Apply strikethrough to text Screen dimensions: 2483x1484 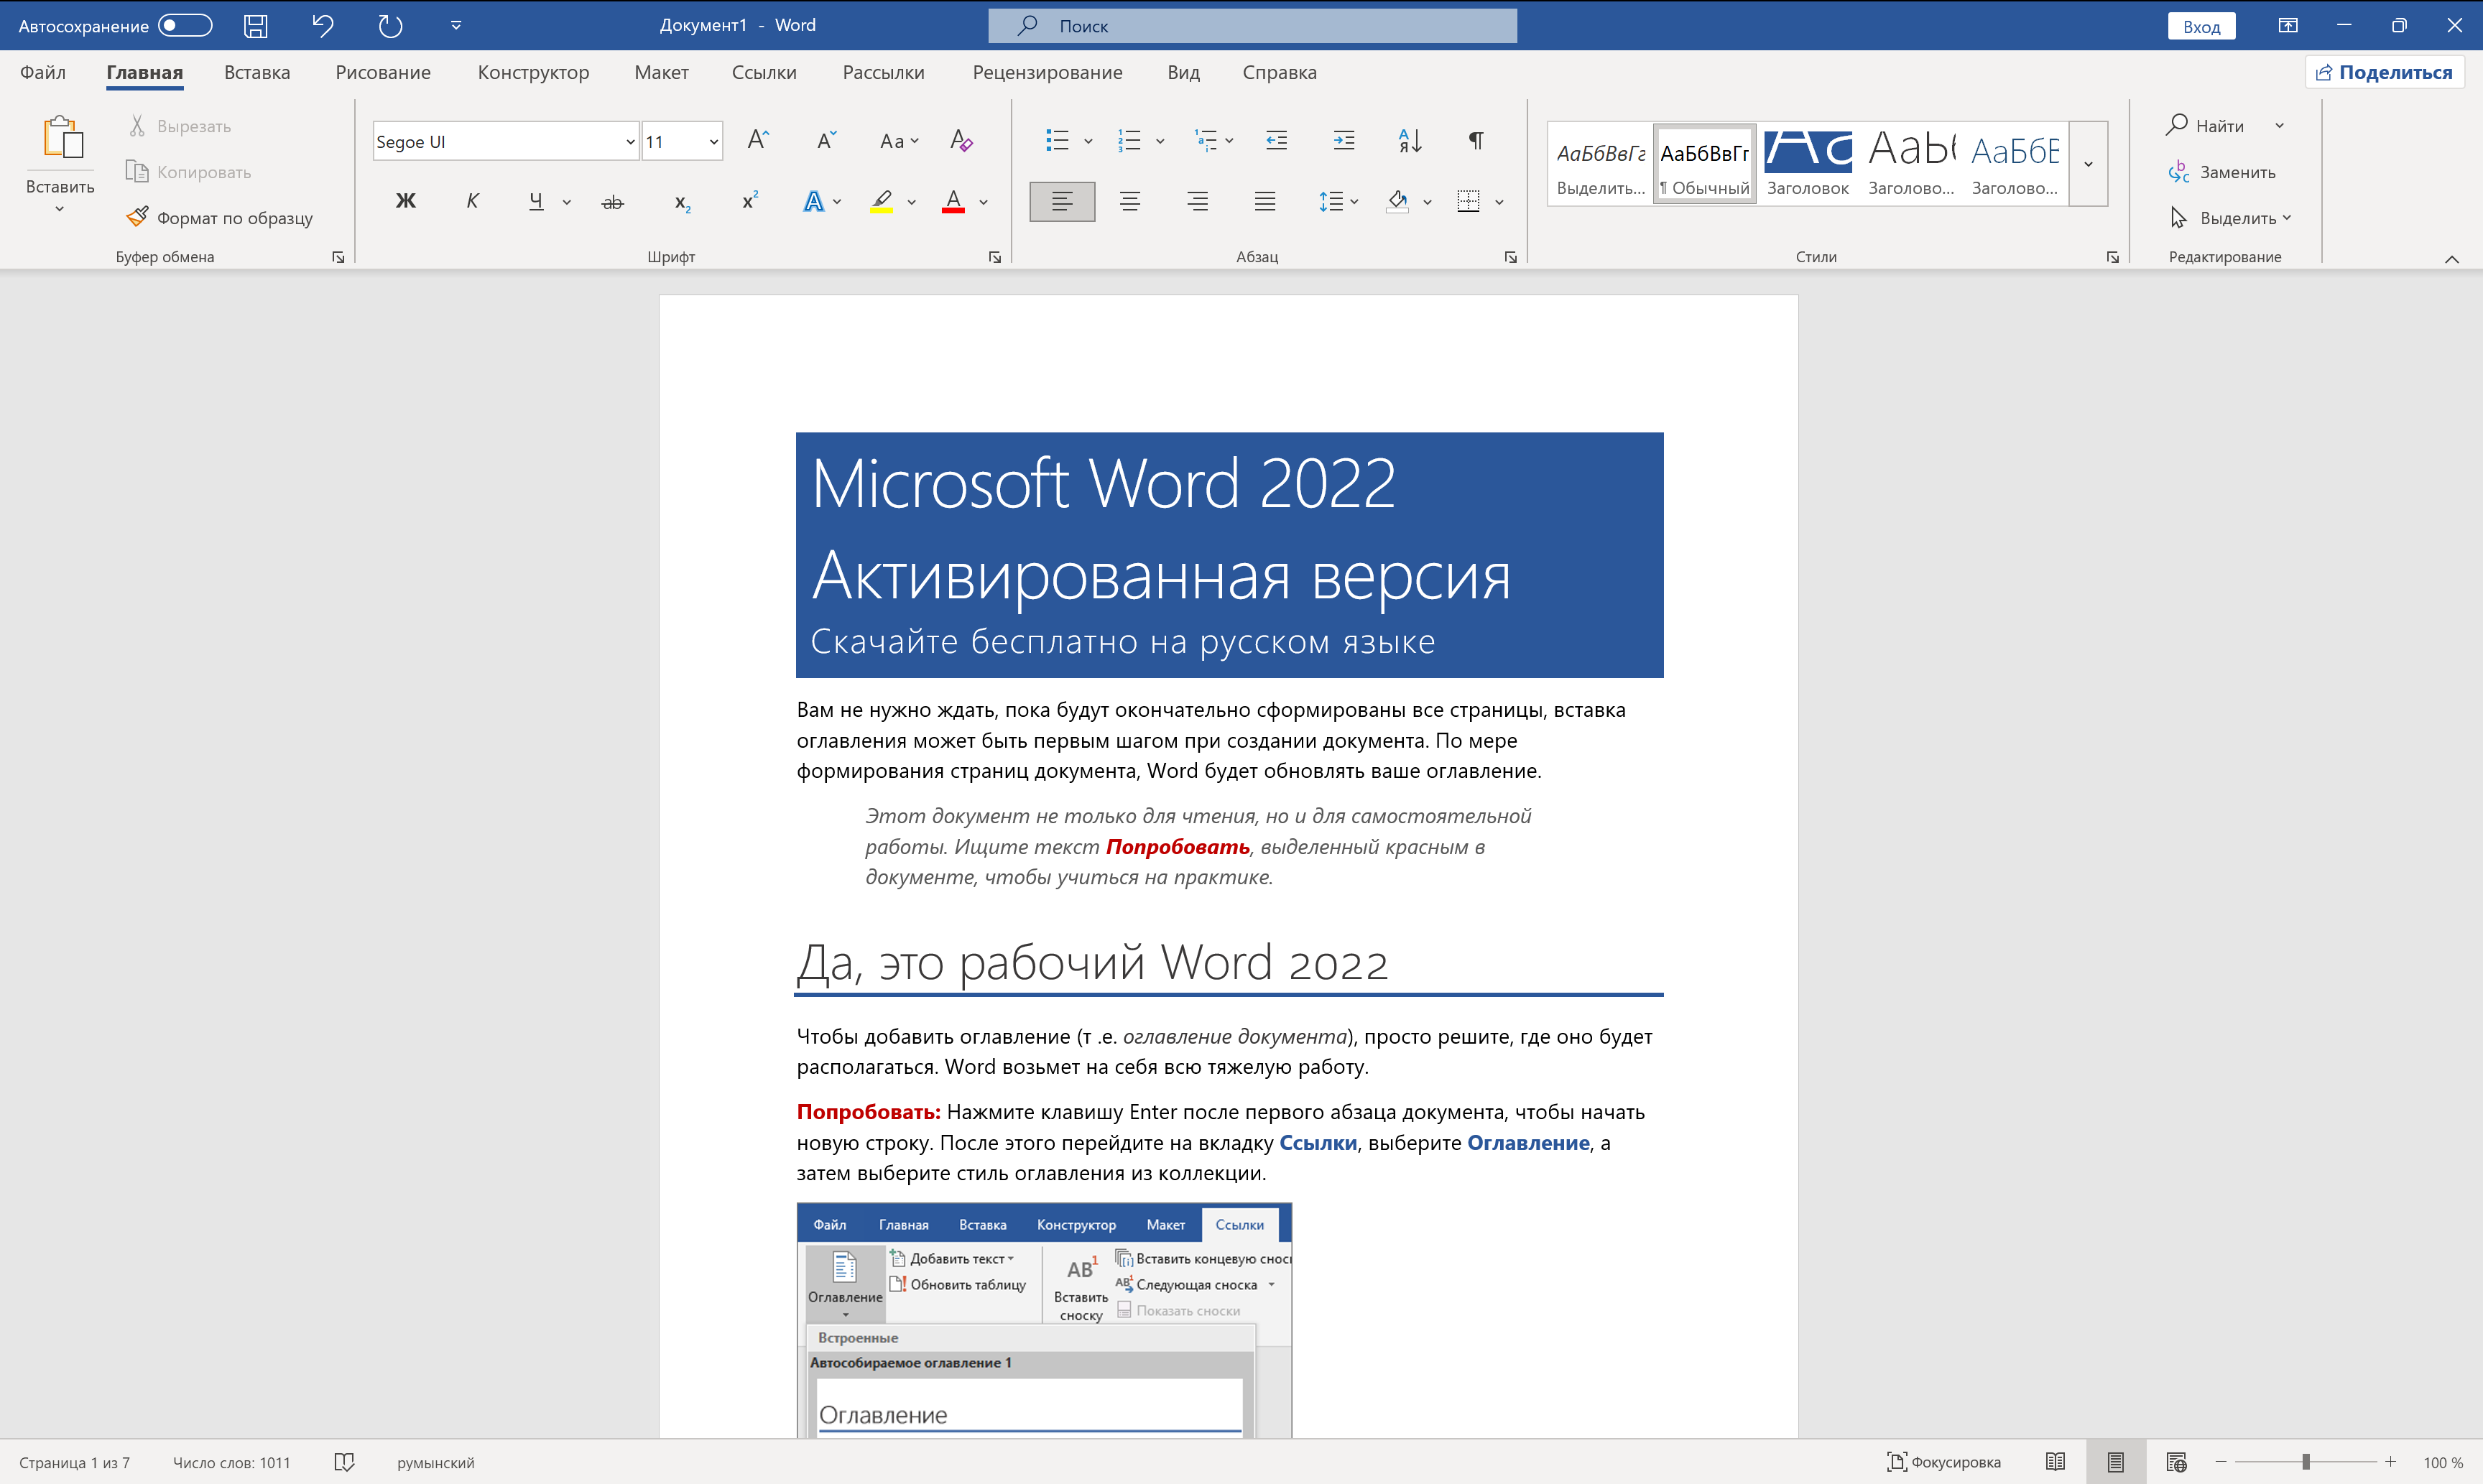pos(612,201)
